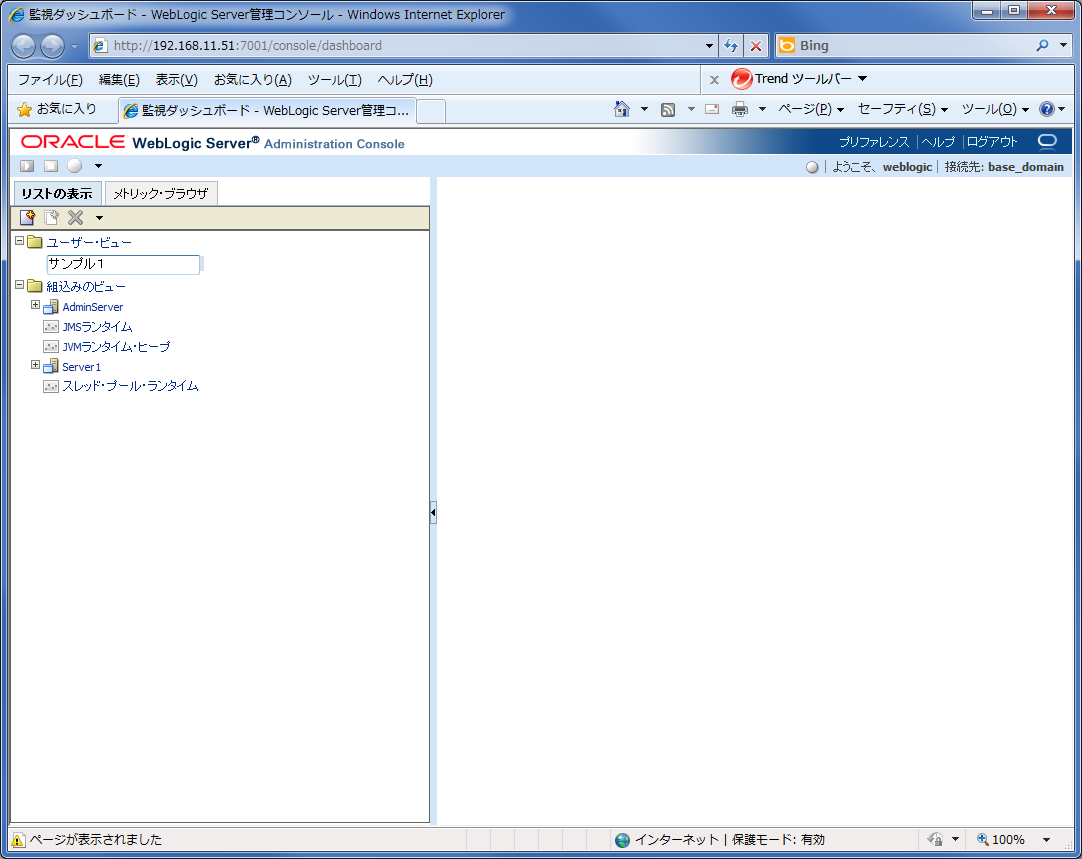Click the refresh page icon

(731, 46)
